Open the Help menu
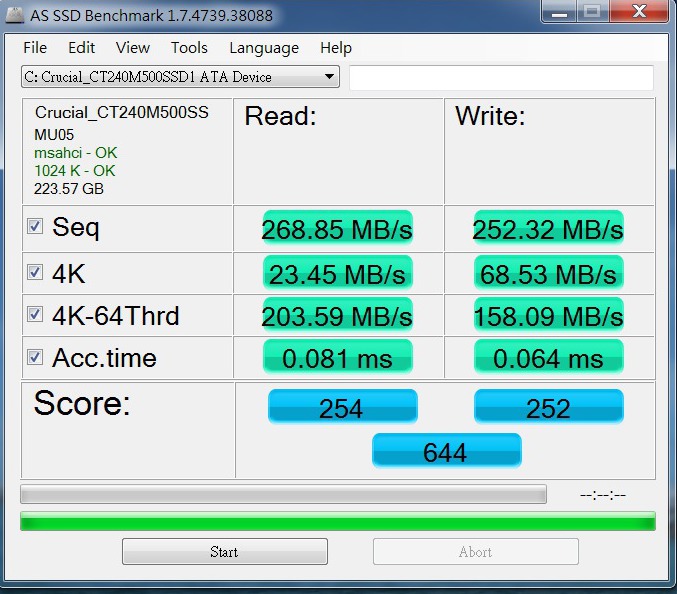 pyautogui.click(x=336, y=47)
